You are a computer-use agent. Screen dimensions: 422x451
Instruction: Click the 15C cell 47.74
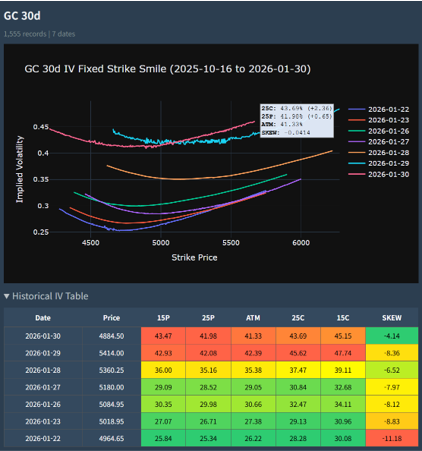click(x=343, y=353)
